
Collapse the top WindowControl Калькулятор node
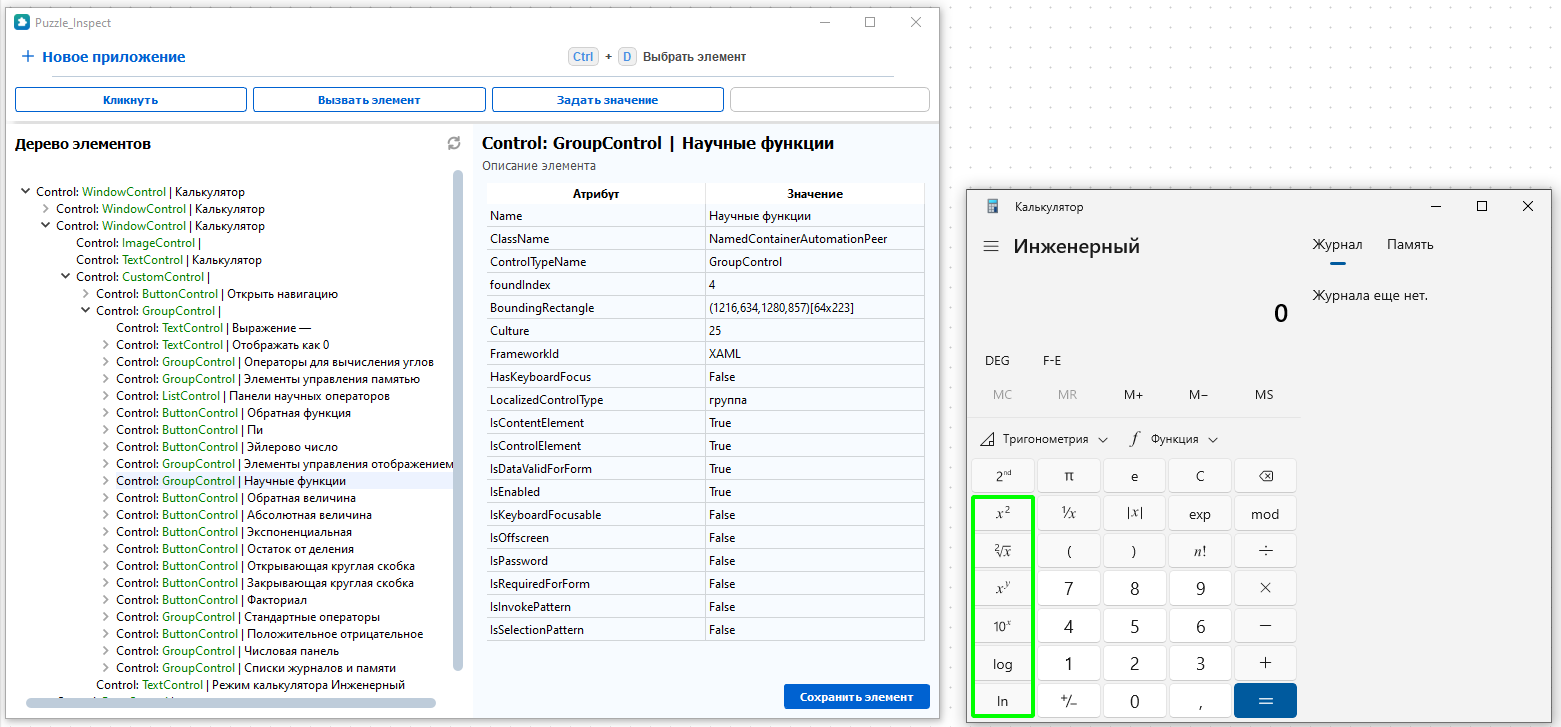coord(26,192)
